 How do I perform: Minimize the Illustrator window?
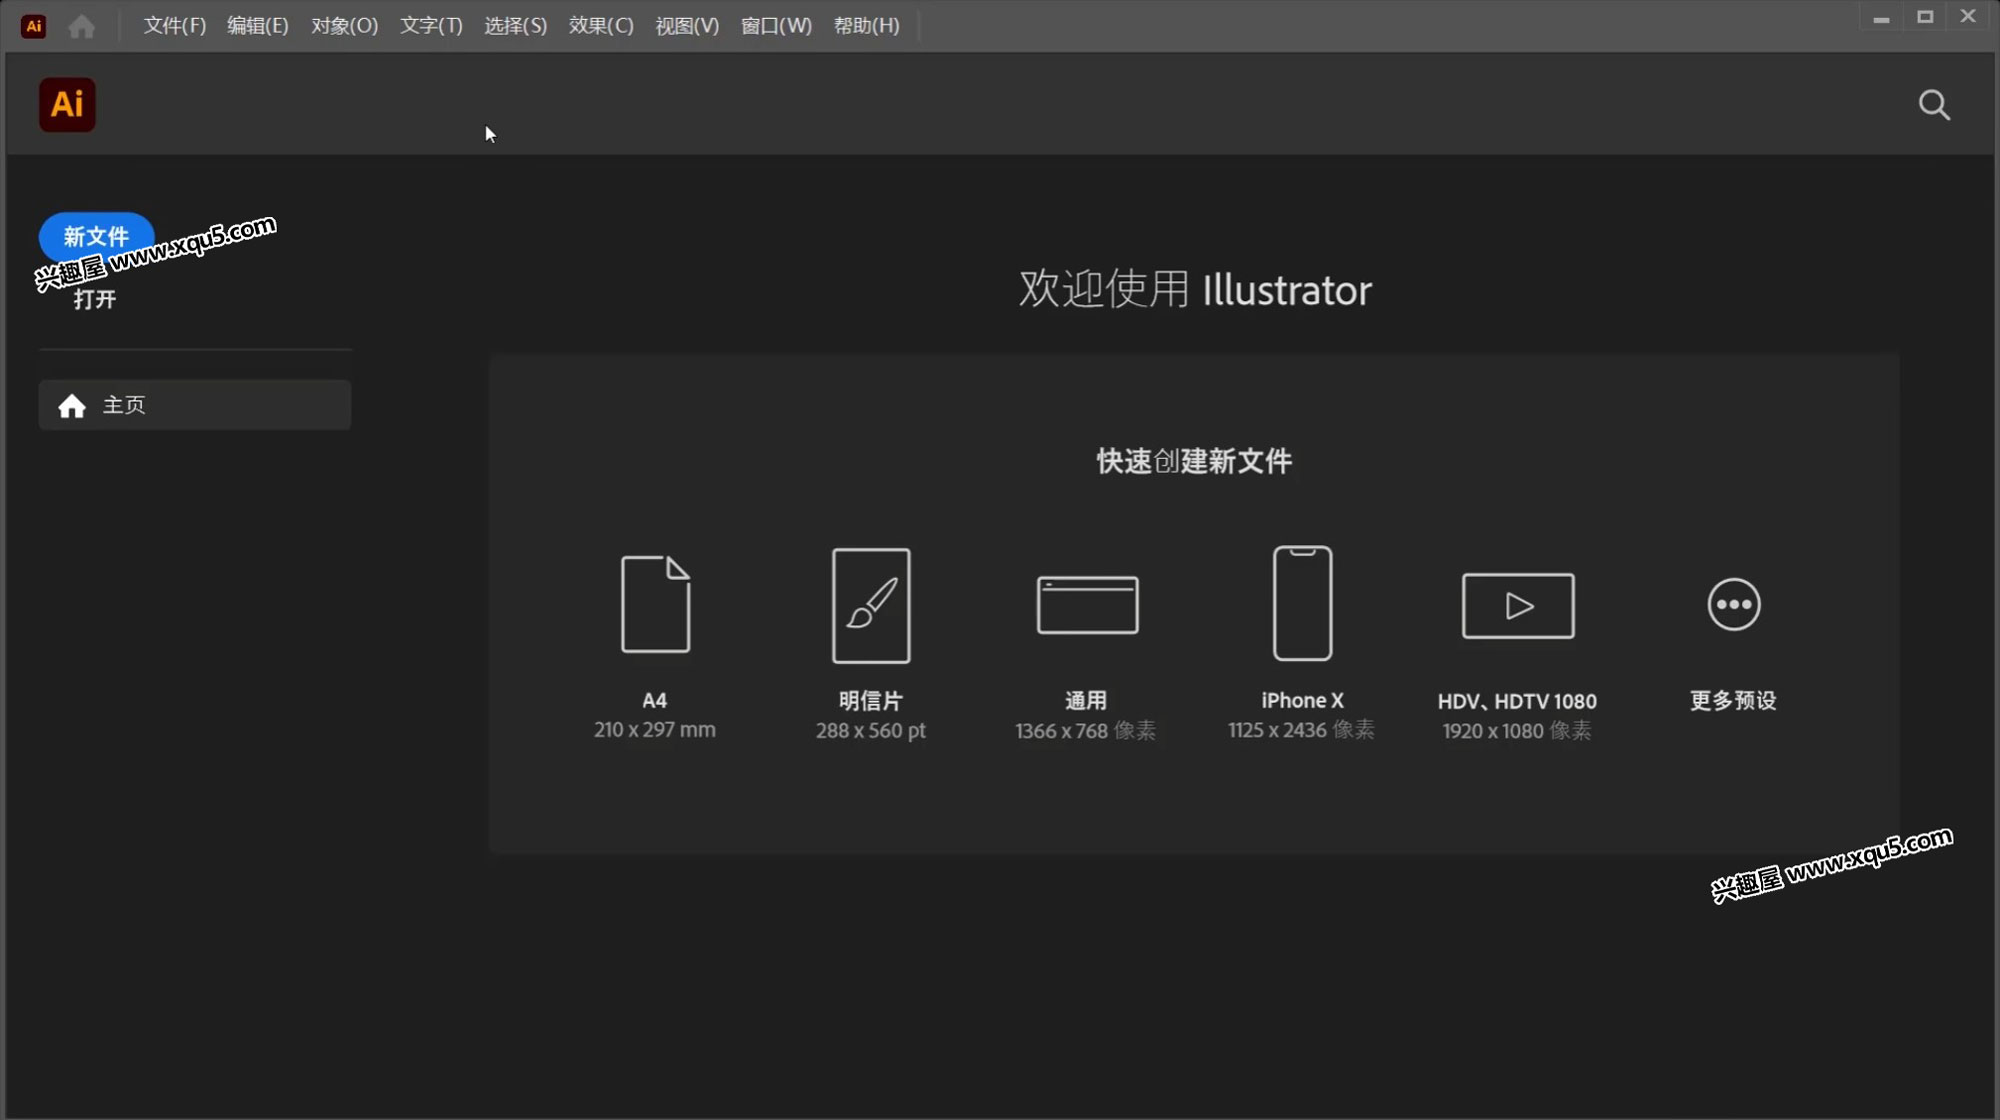(1881, 18)
